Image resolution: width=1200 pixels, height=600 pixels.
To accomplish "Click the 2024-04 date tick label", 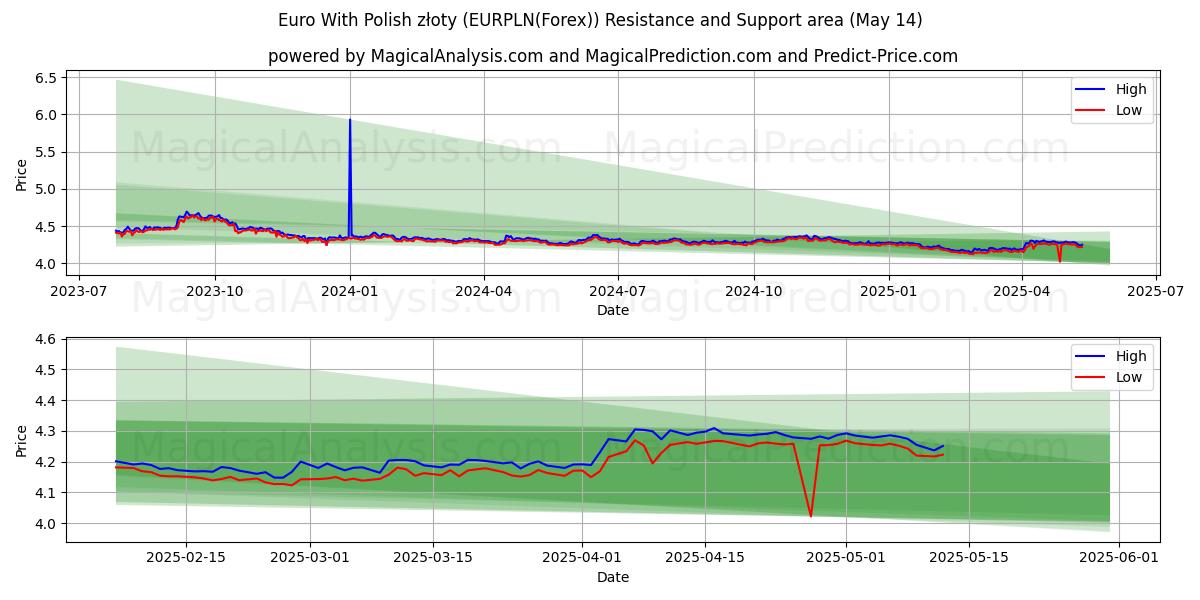I will pyautogui.click(x=484, y=290).
